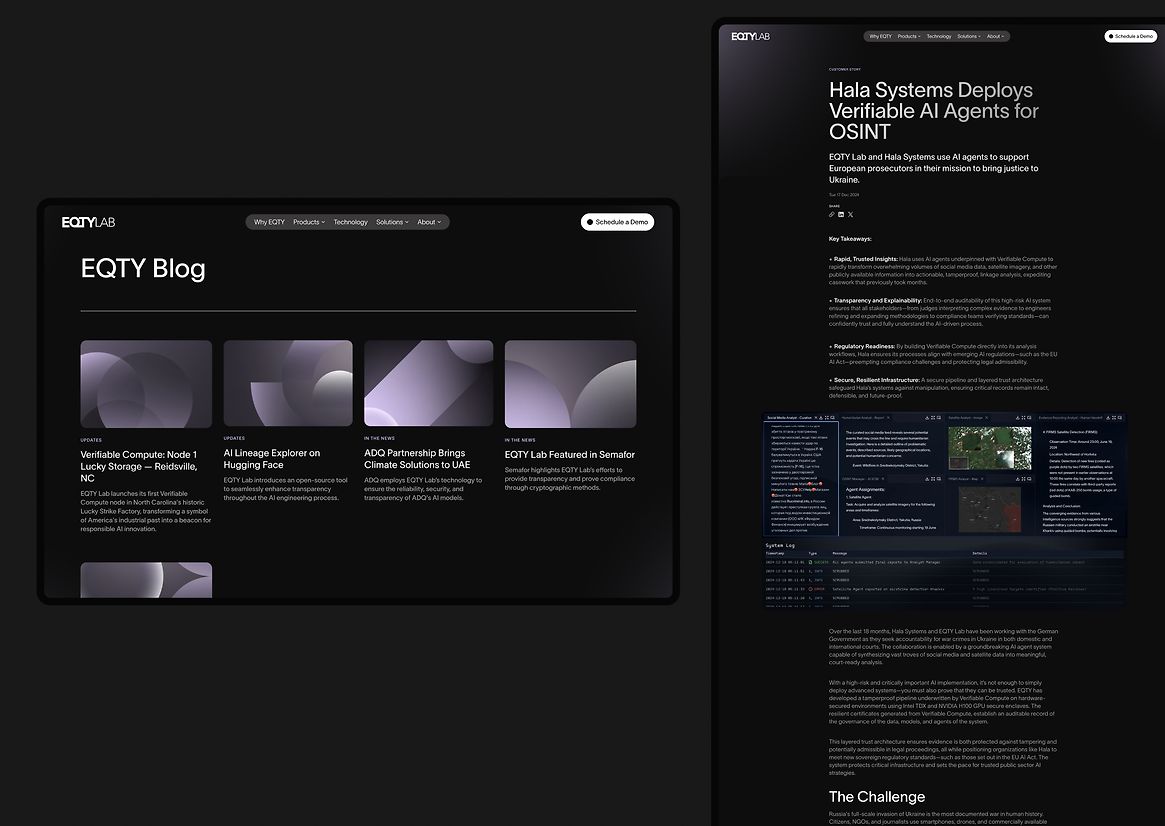Expand About dropdown in Blog page navbar
Image resolution: width=1165 pixels, height=826 pixels.
429,222
